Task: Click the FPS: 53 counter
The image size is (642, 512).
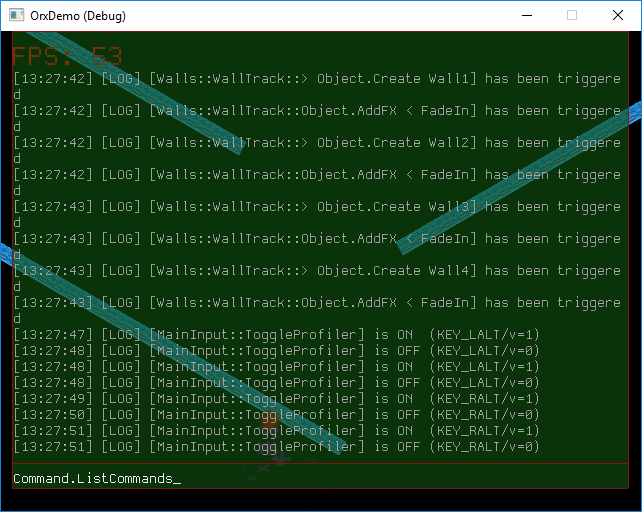Action: coord(67,56)
